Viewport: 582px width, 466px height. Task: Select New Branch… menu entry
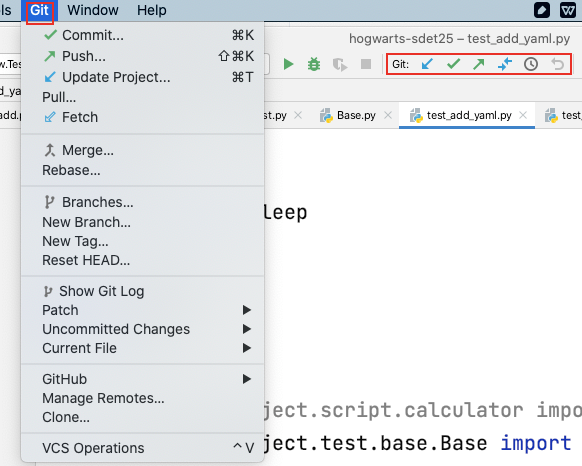[143, 222]
